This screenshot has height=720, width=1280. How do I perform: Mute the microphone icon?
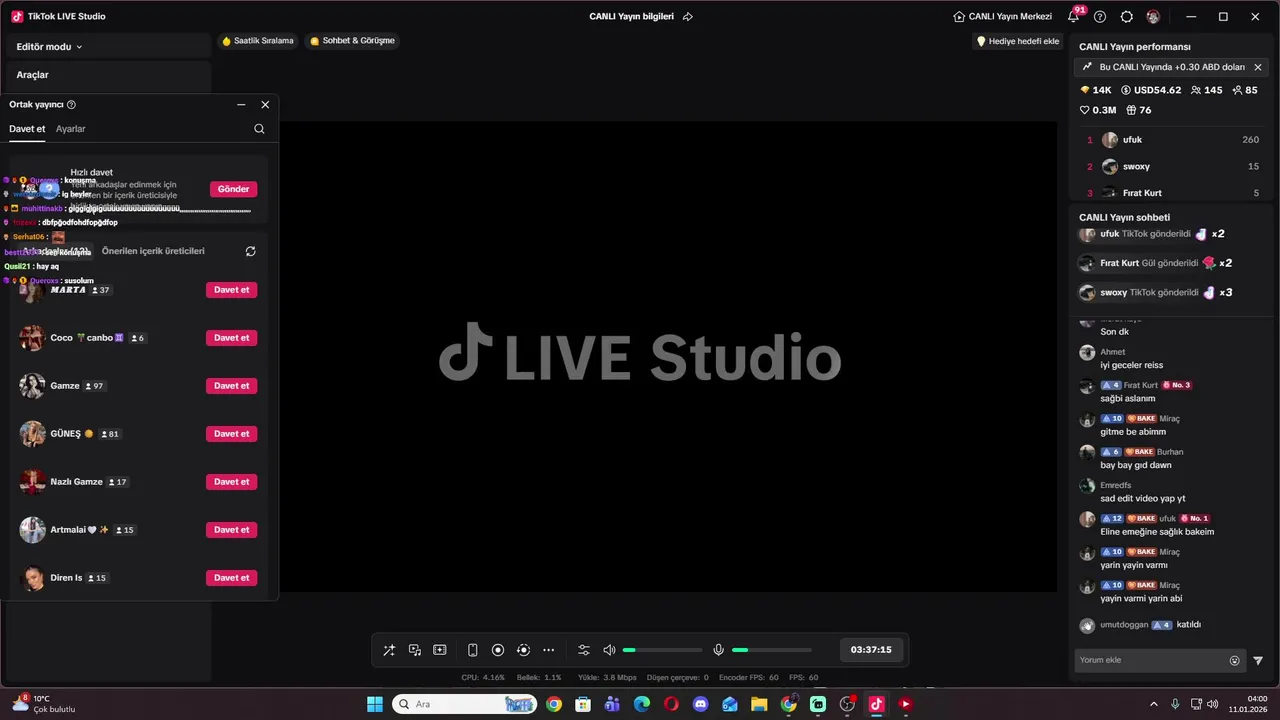click(718, 650)
